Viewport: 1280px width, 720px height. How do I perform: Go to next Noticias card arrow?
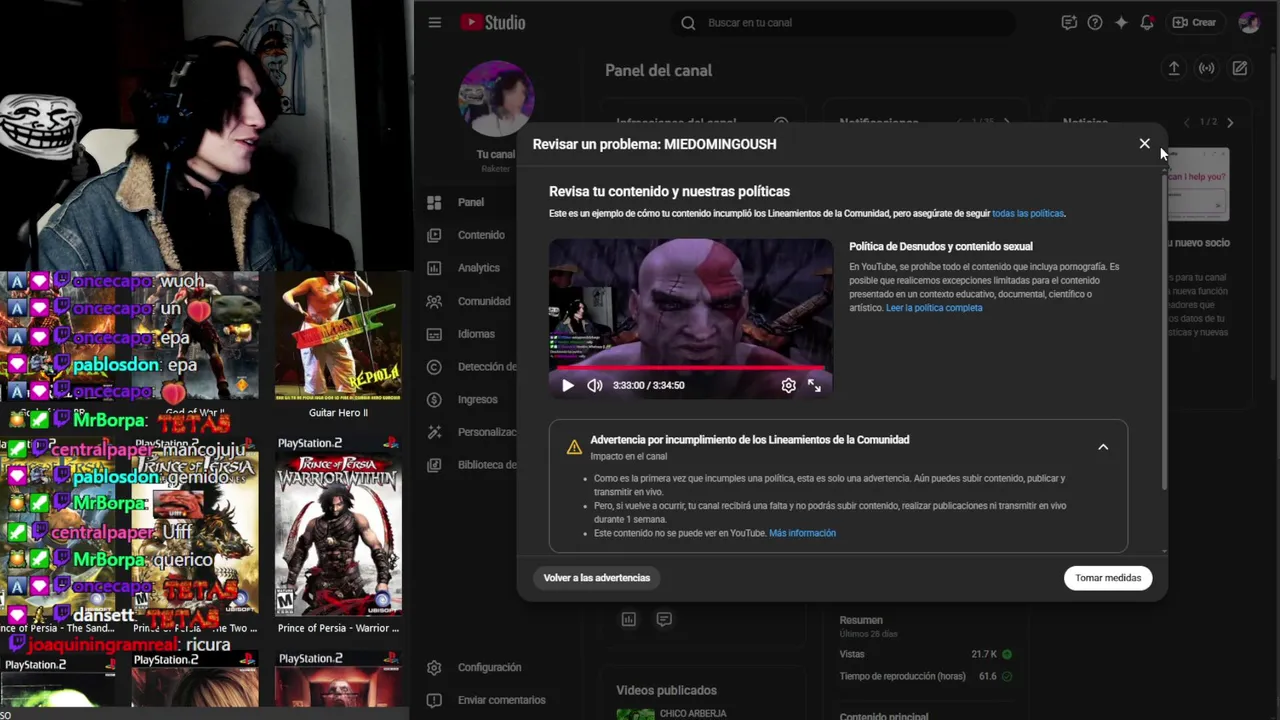(x=1230, y=123)
